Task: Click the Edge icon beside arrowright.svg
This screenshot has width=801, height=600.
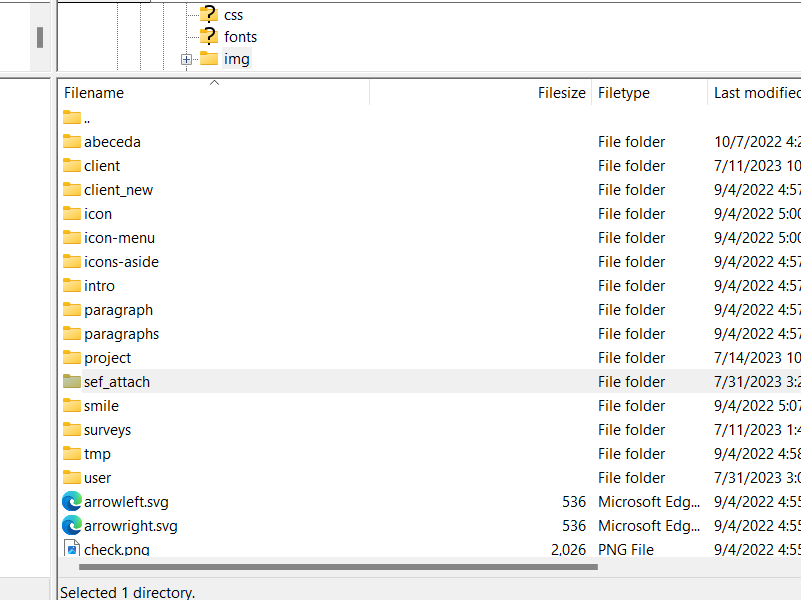Action: pos(72,526)
